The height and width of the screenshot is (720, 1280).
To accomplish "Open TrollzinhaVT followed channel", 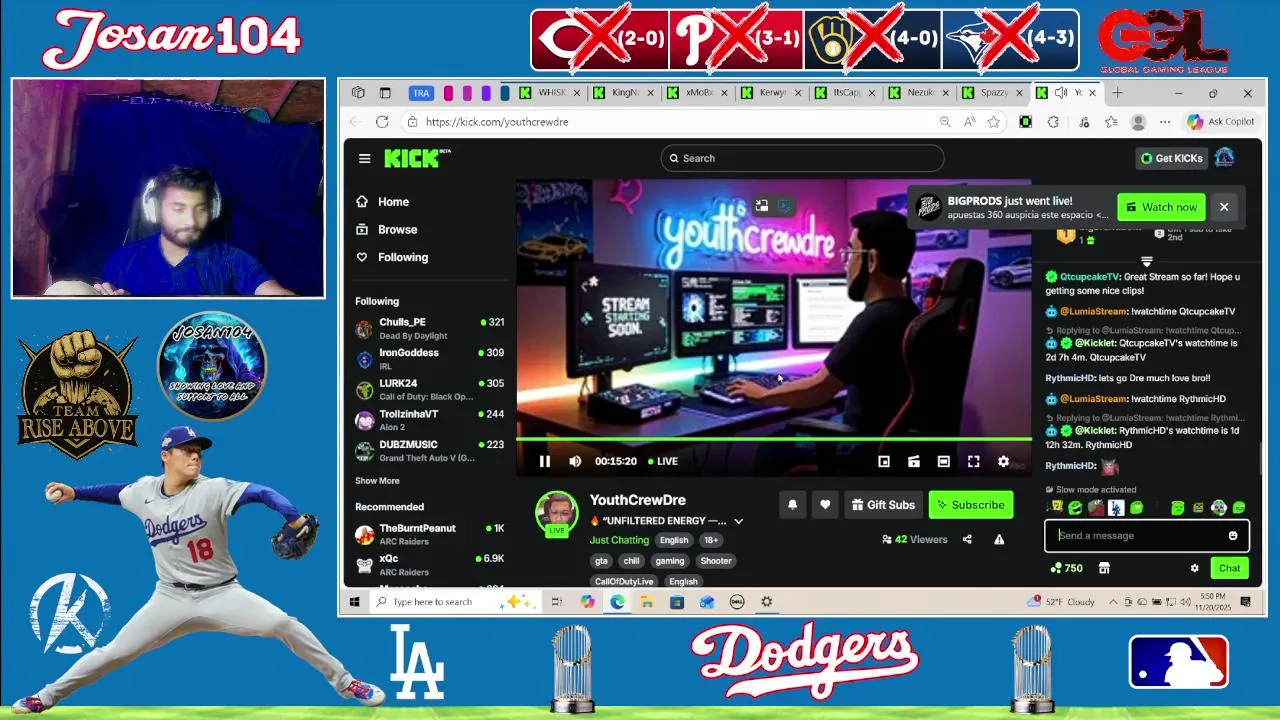I will pos(430,420).
